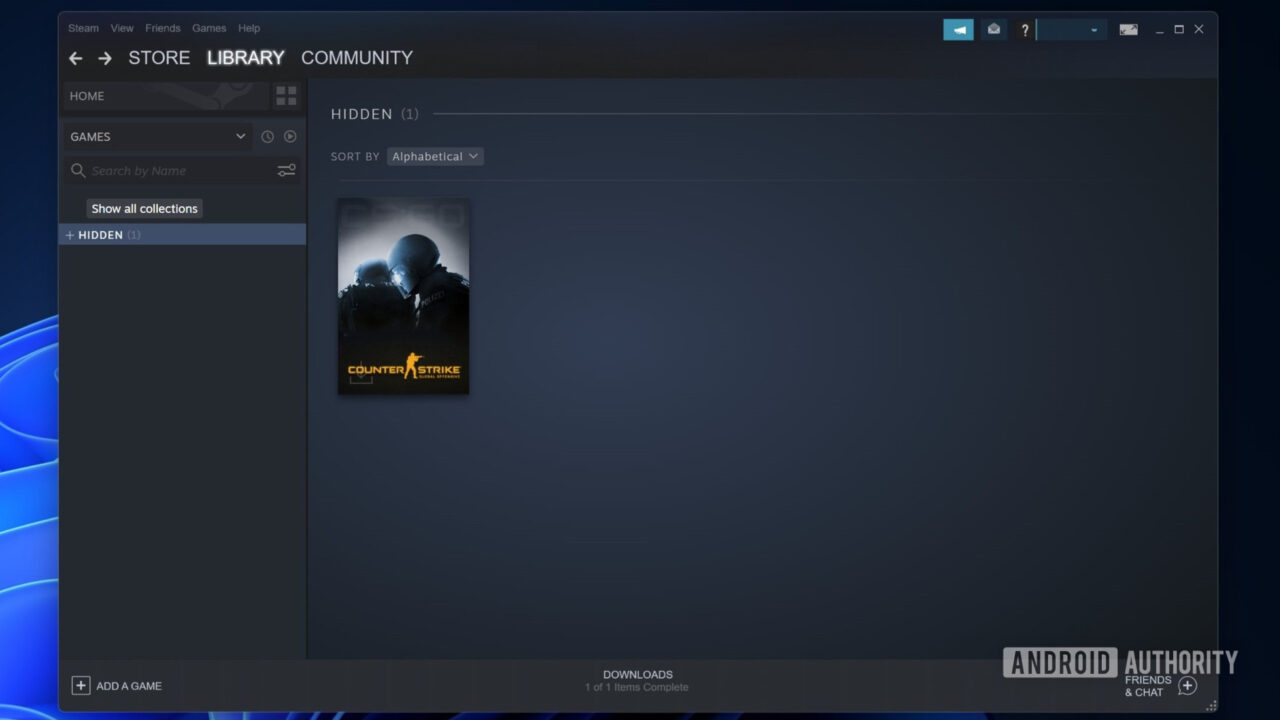This screenshot has width=1280, height=720.
Task: Click the help question mark icon
Action: click(1024, 30)
